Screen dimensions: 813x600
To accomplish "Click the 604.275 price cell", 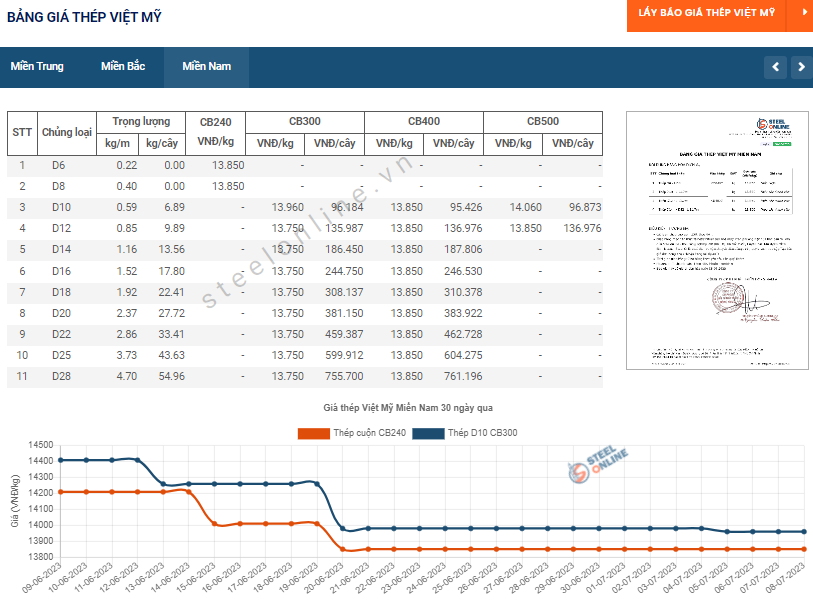I will (x=463, y=355).
